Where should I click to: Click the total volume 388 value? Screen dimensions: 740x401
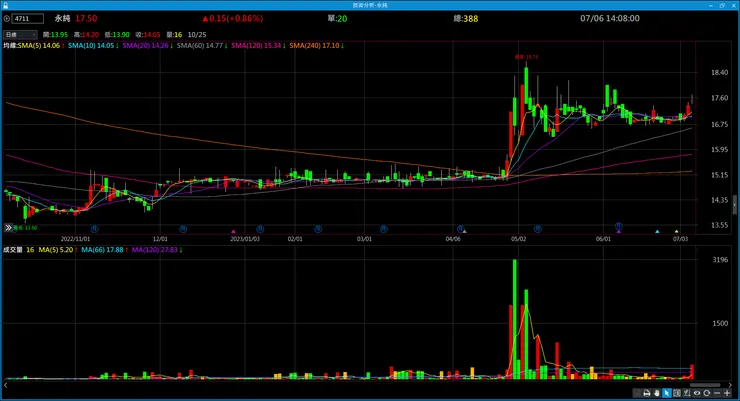(x=471, y=19)
